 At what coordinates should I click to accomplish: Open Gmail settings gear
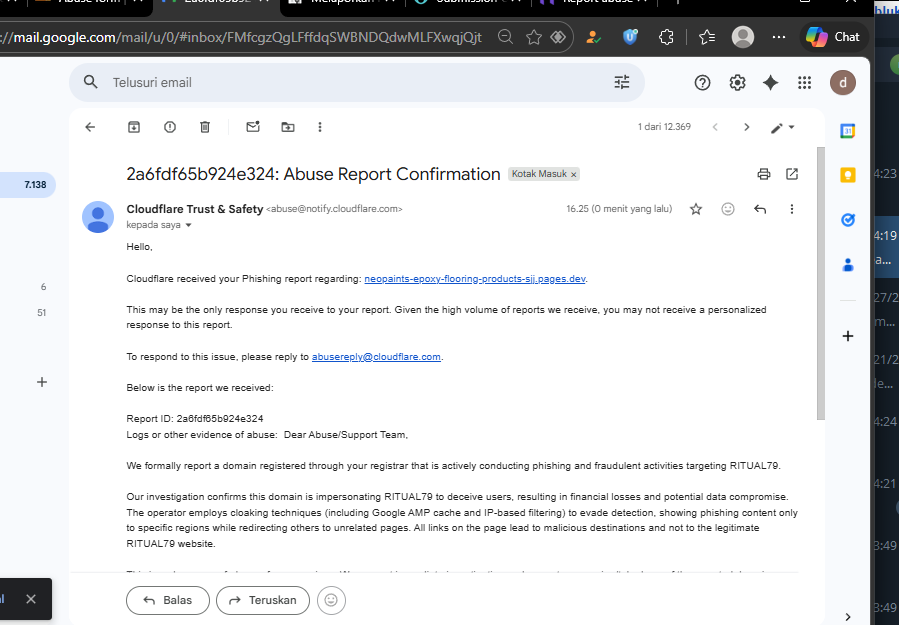click(x=737, y=83)
